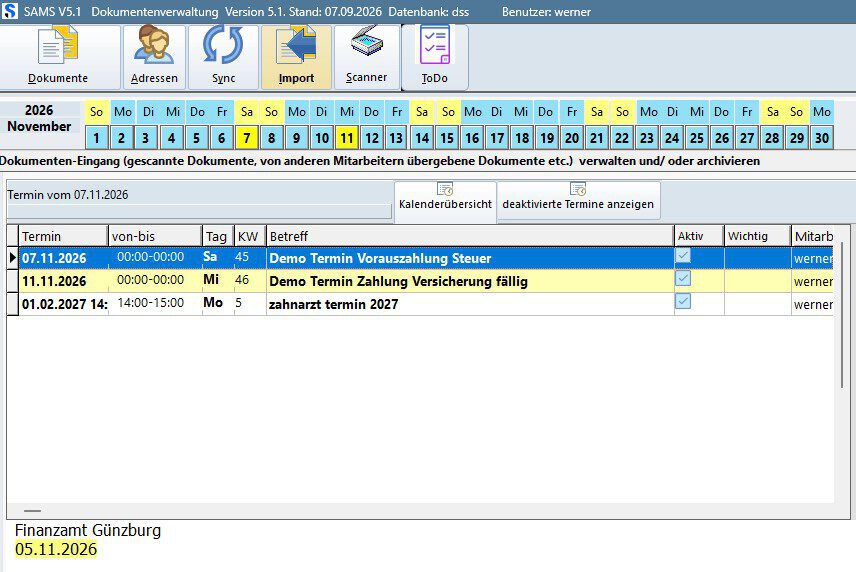Image resolution: width=856 pixels, height=572 pixels.
Task: Click row selector of 11.11.2026 appointment
Action: coord(13,281)
